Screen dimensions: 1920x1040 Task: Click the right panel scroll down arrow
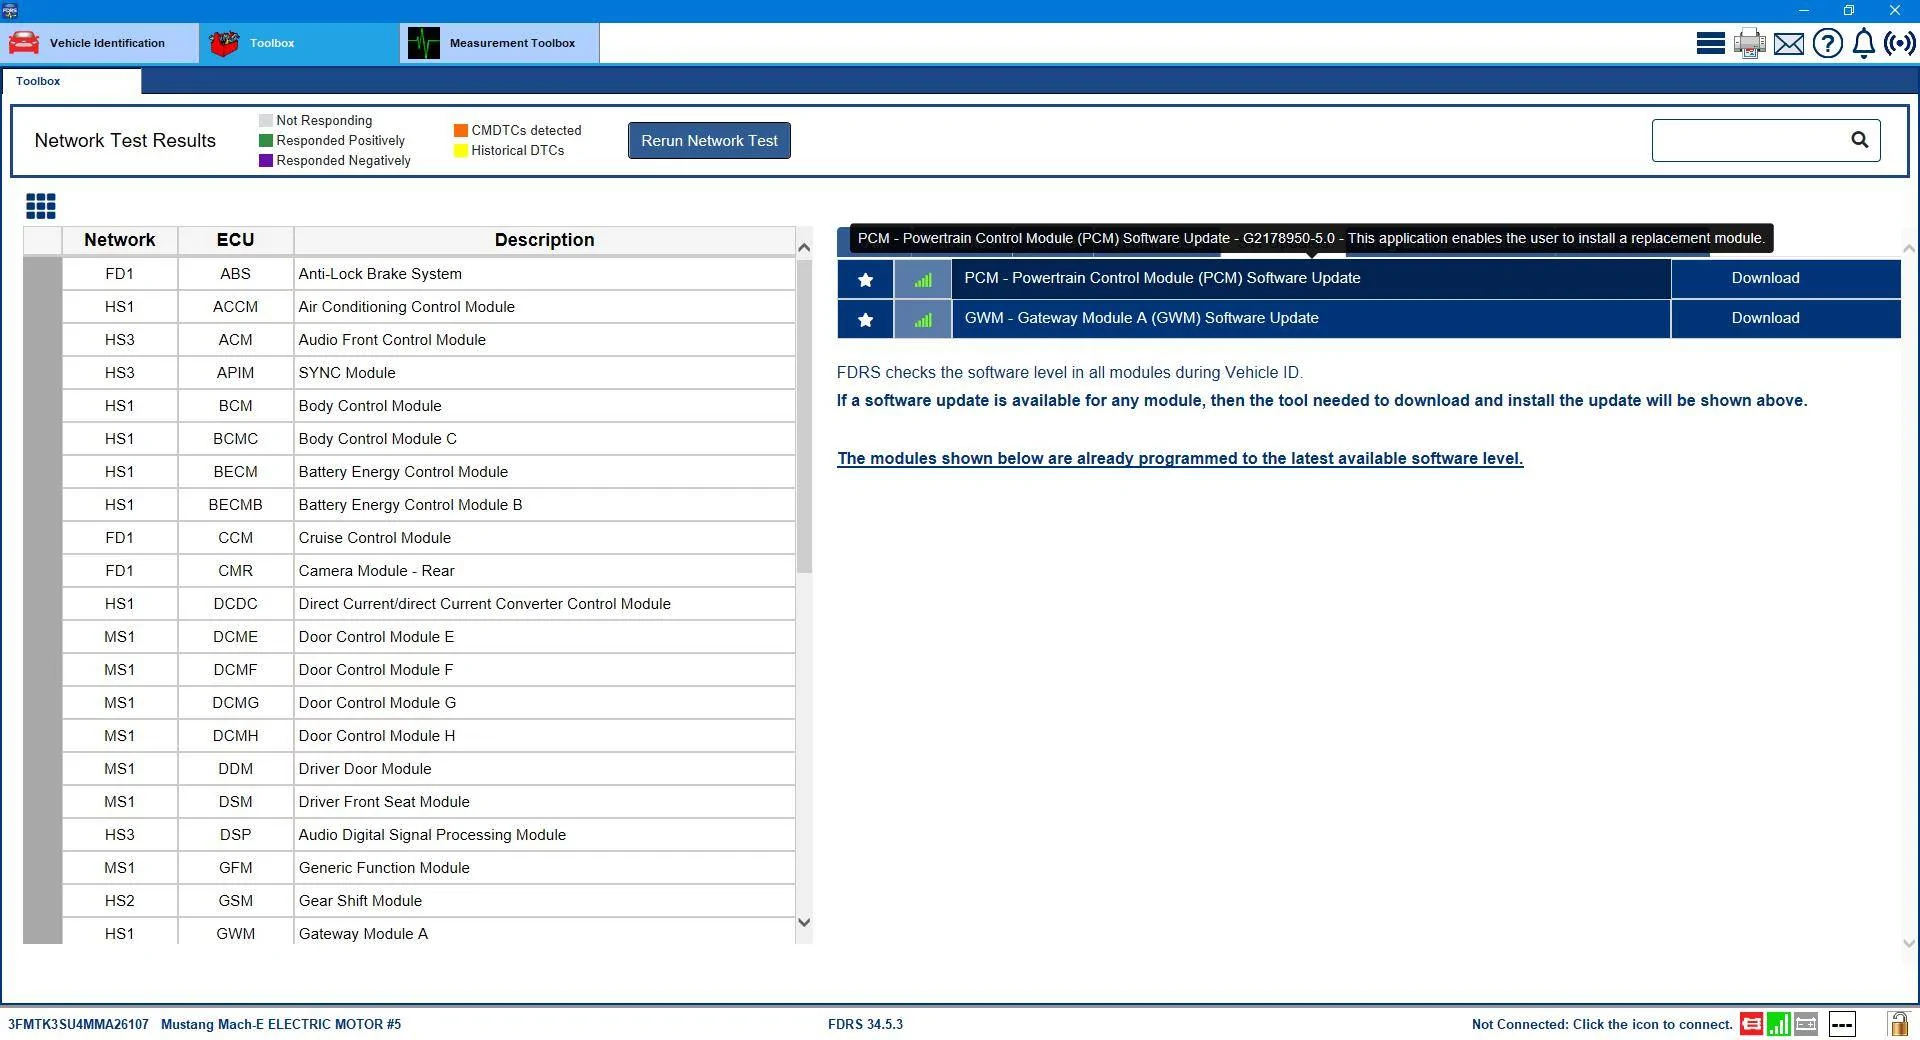click(1908, 943)
